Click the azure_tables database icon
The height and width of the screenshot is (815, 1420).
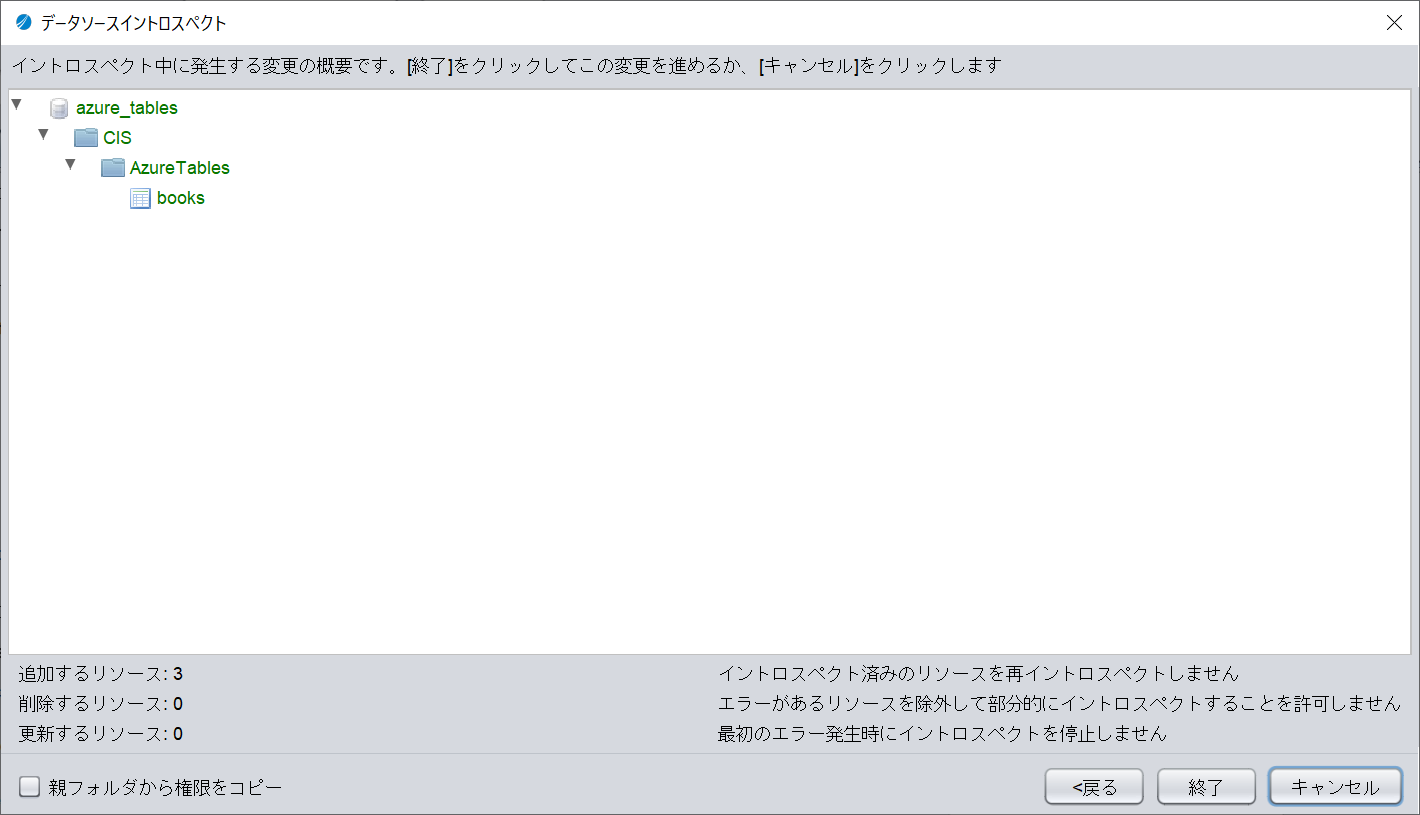[x=59, y=108]
